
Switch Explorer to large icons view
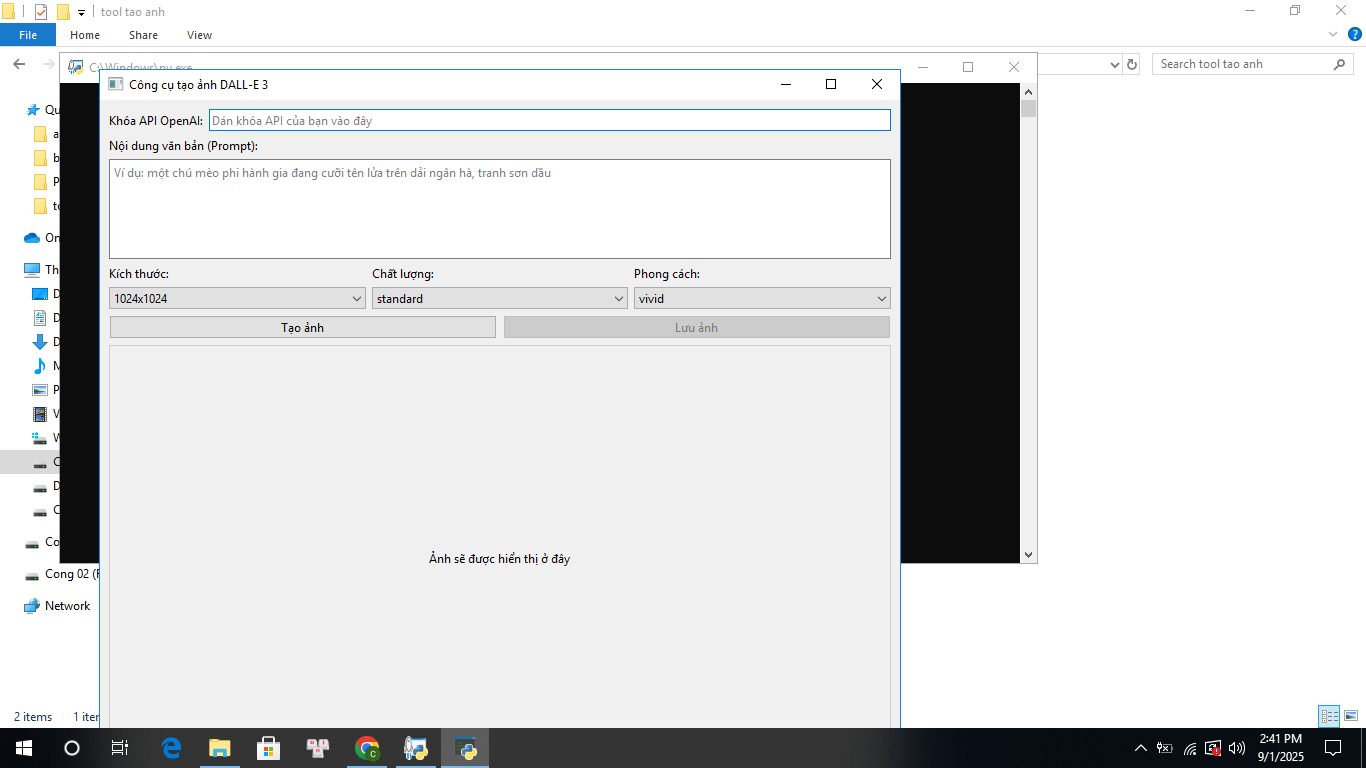pyautogui.click(x=1351, y=716)
